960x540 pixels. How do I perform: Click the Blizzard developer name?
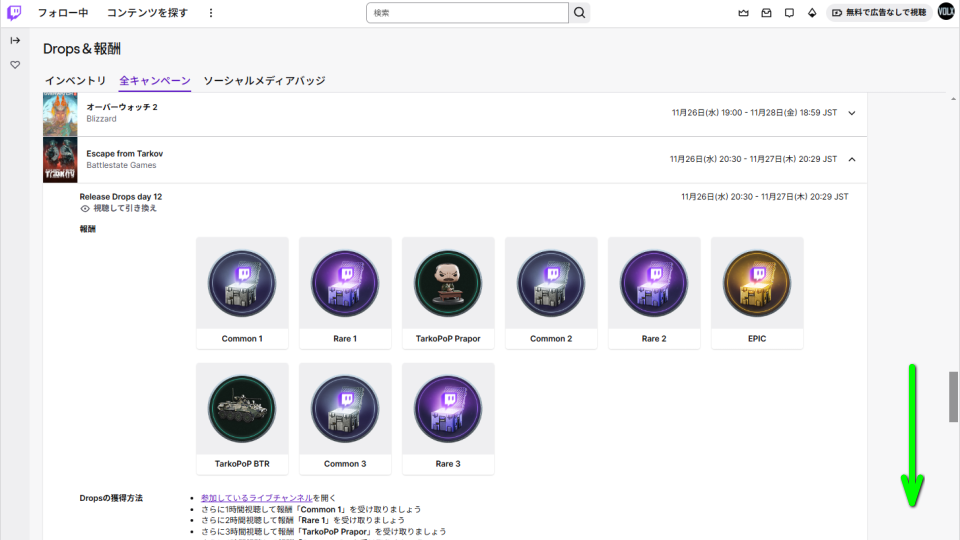coord(101,119)
